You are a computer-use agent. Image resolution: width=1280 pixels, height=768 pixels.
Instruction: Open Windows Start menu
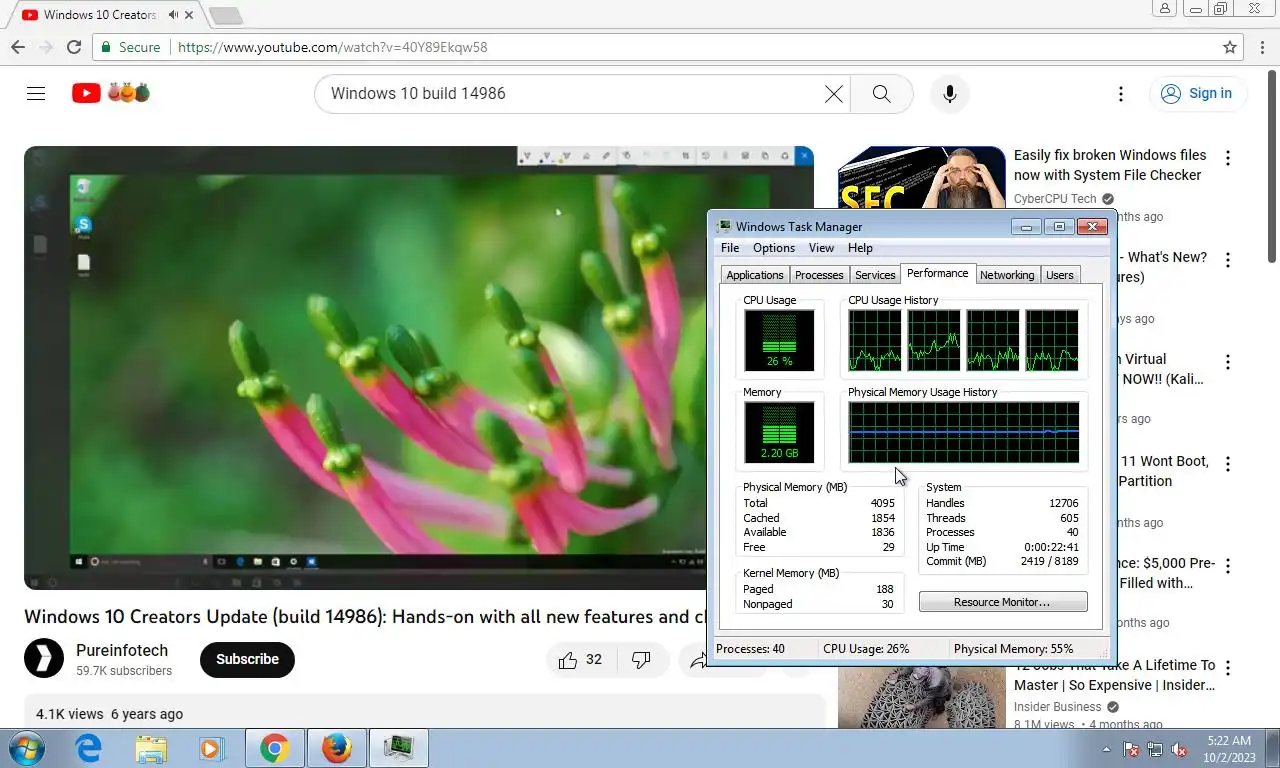coord(27,748)
